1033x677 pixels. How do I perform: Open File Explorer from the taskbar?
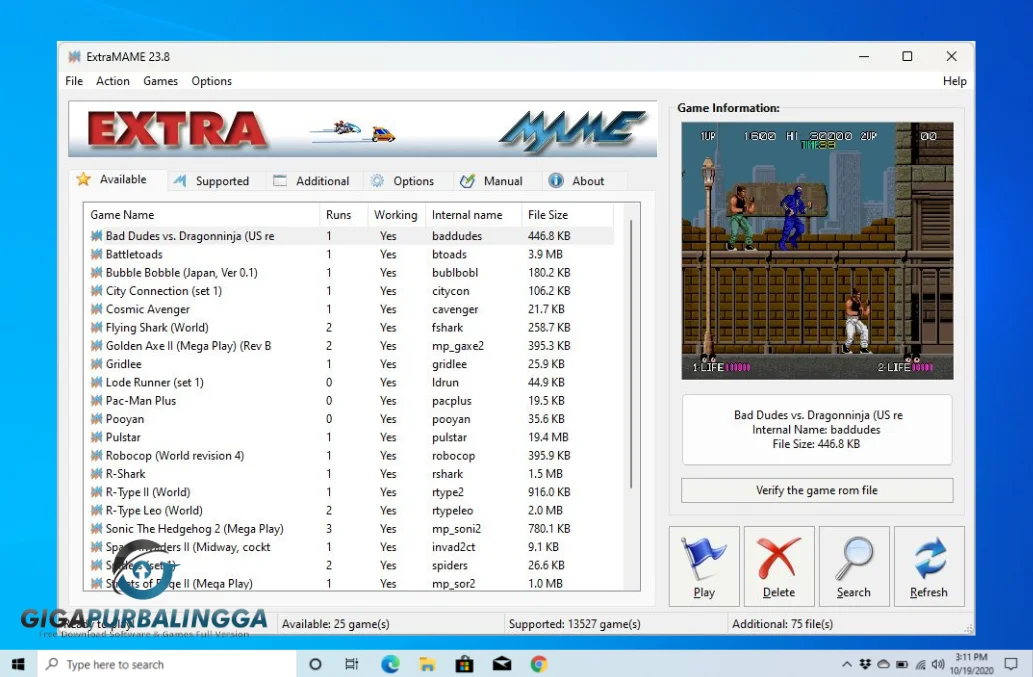coord(427,664)
